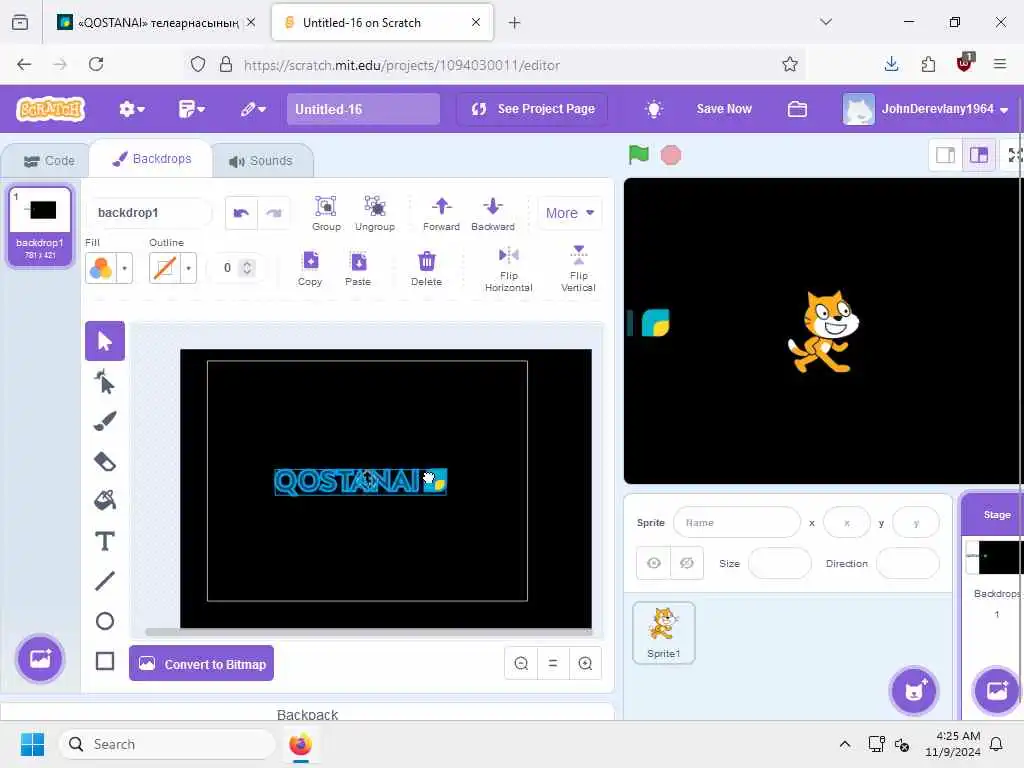Viewport: 1024px width, 768px height.
Task: Open the File menu dropdown
Action: (x=192, y=109)
